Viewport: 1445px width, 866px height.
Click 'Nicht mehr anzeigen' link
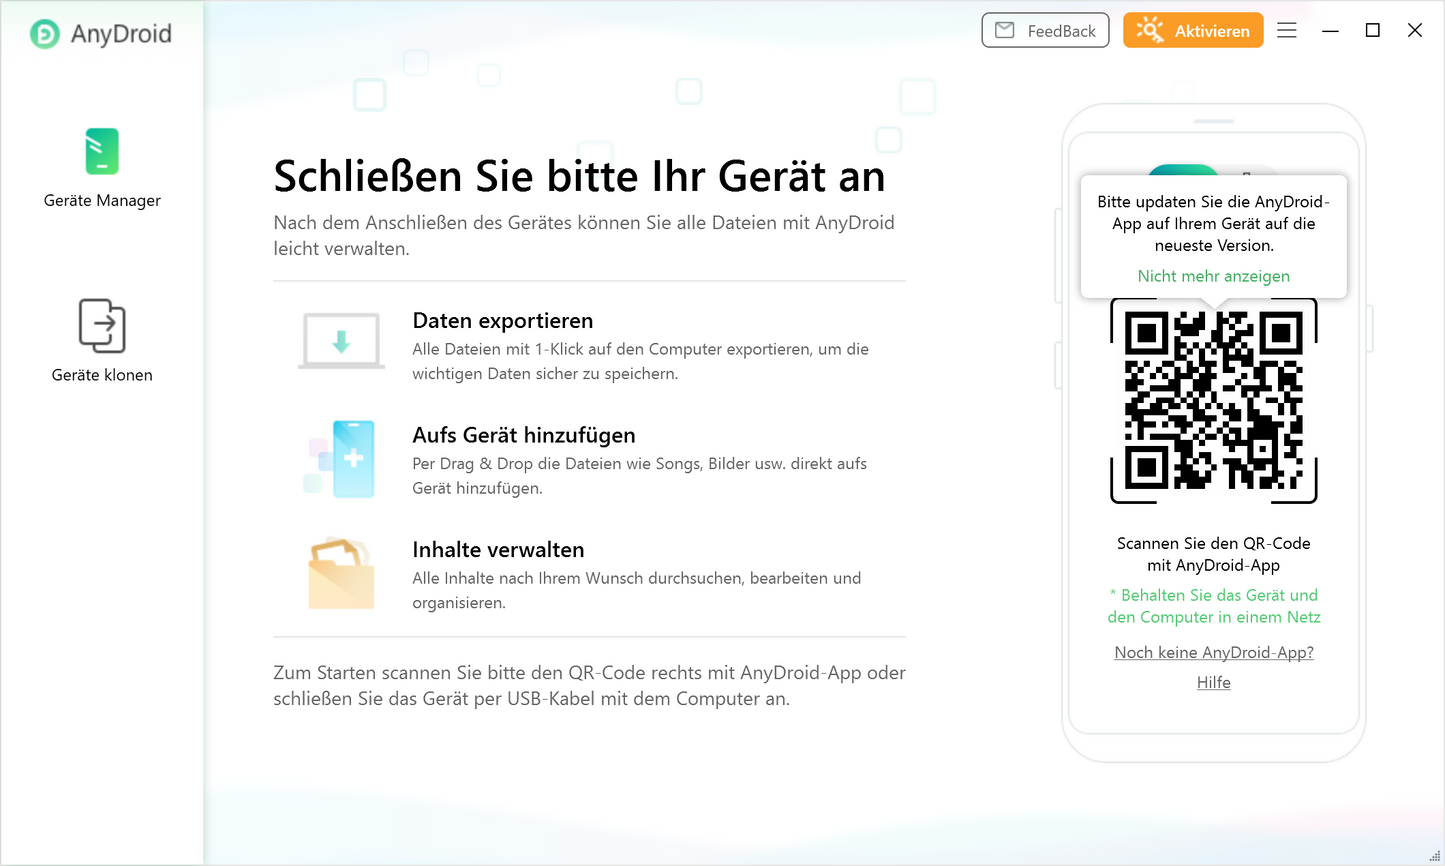(1213, 276)
